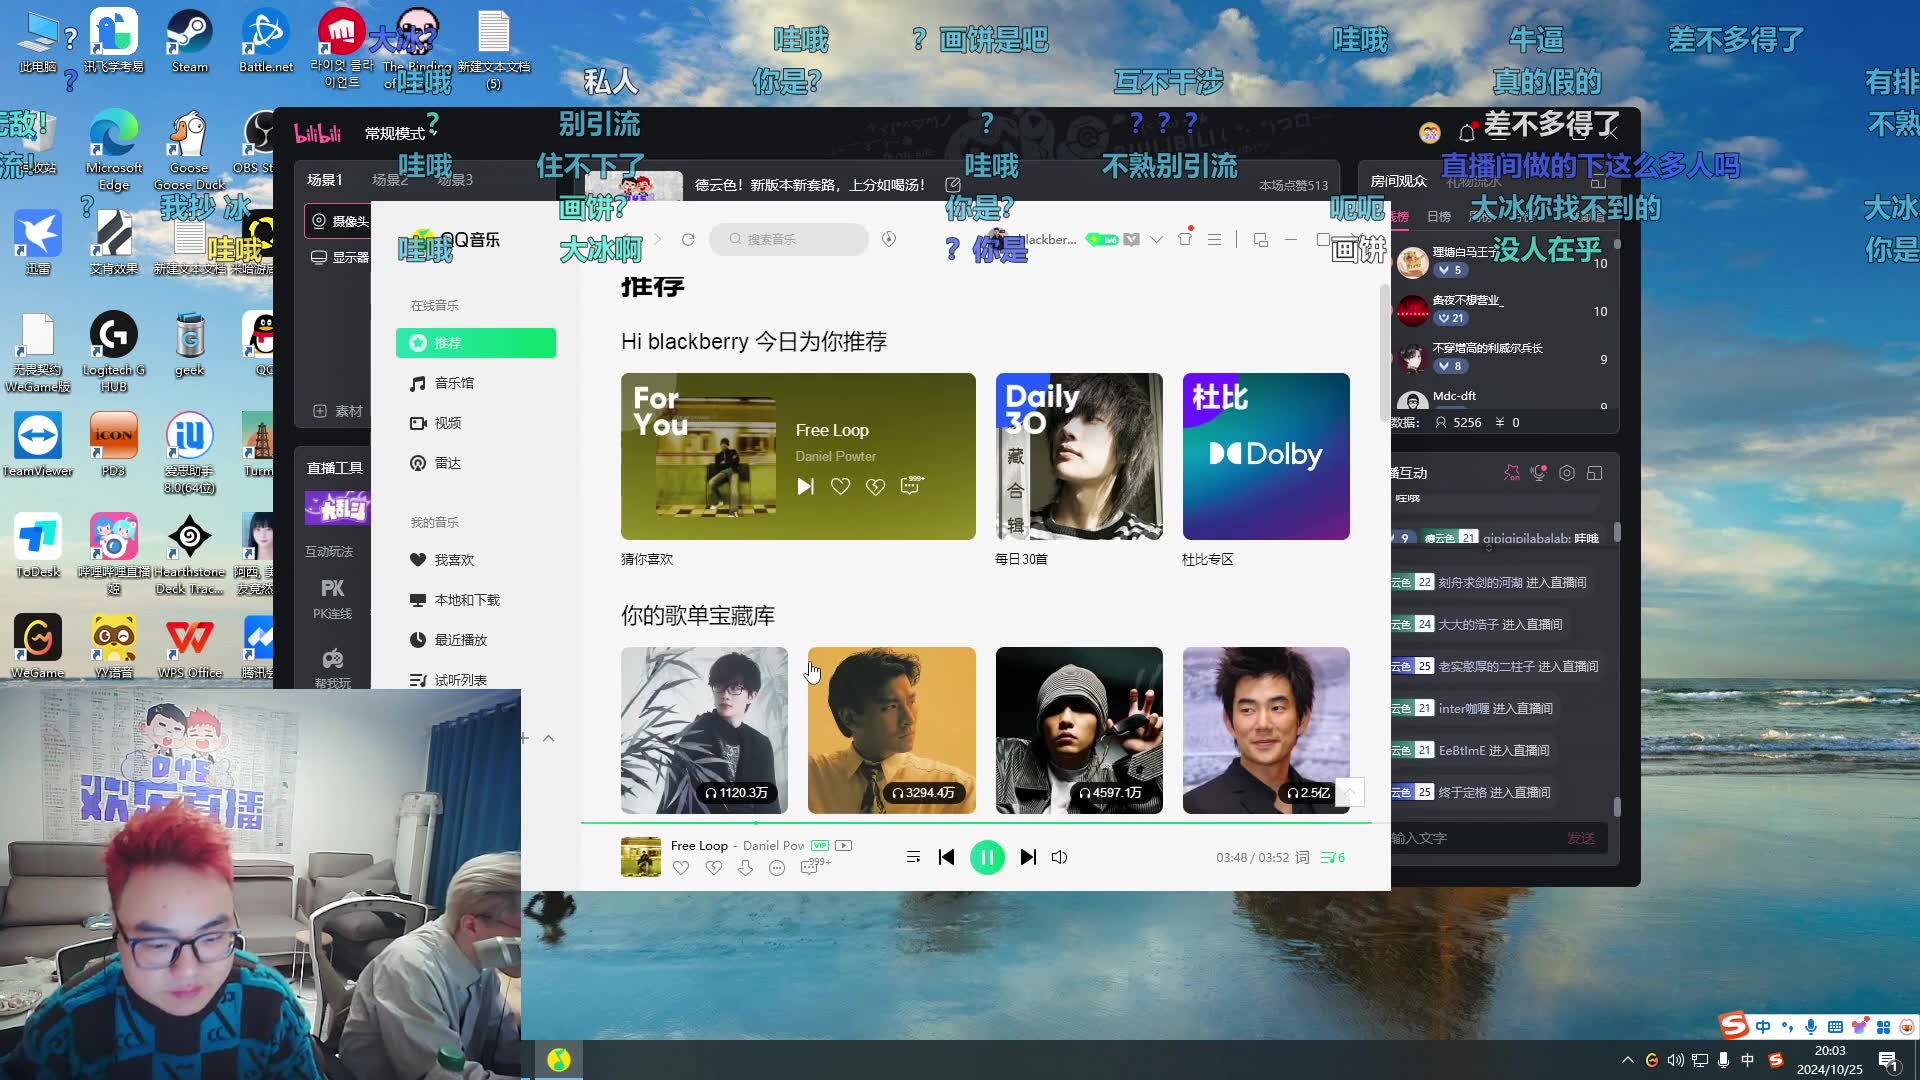The width and height of the screenshot is (1920, 1080).
Task: Dislike current song with broken heart icon in player bar
Action: pos(713,868)
